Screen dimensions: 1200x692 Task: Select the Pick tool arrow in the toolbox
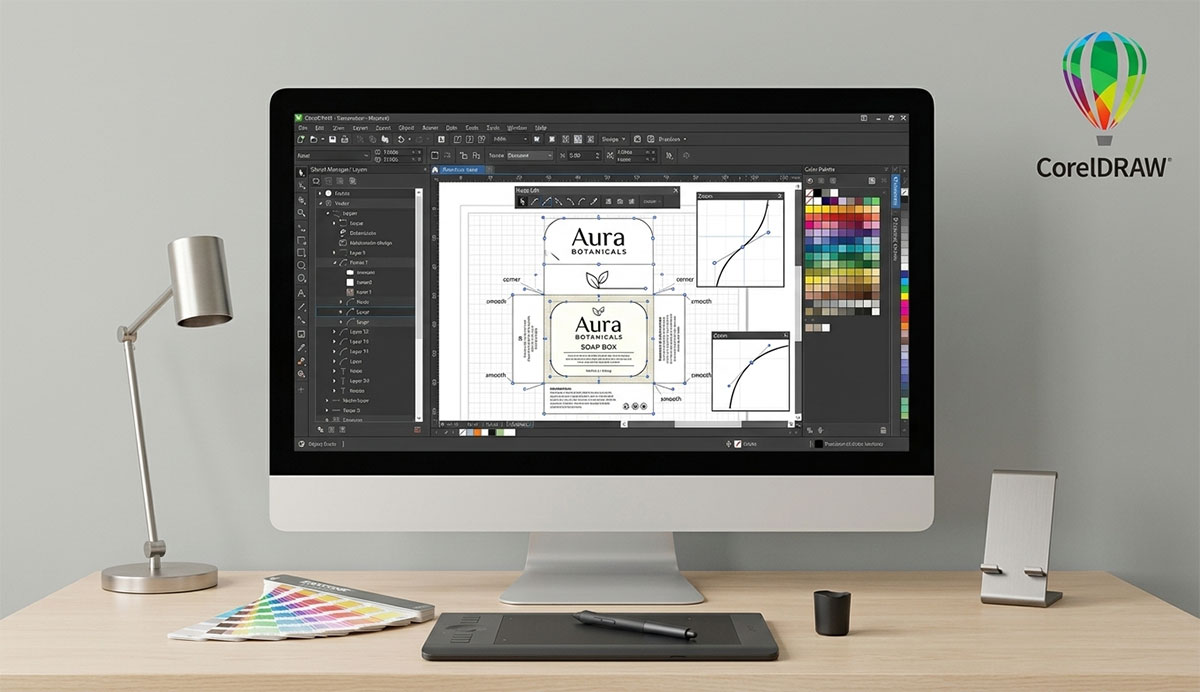(x=301, y=173)
